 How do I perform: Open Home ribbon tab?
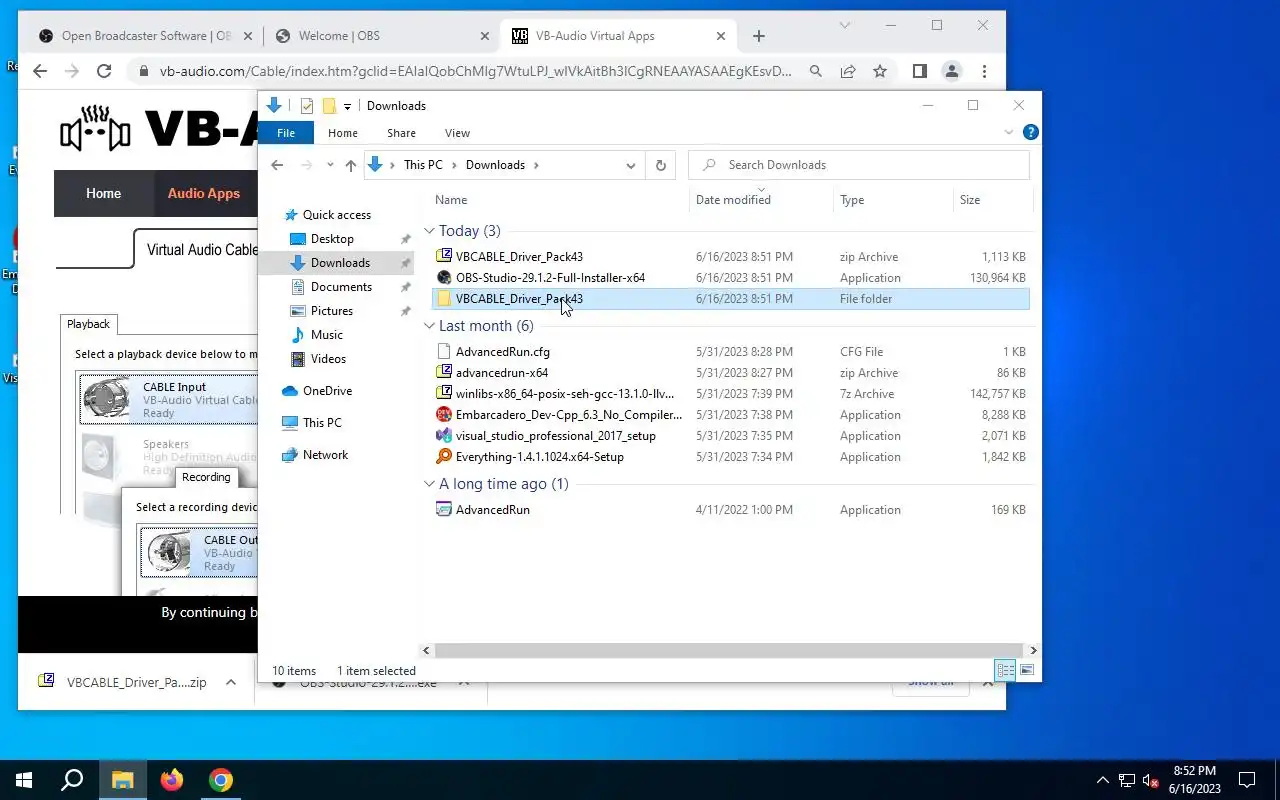coord(343,133)
